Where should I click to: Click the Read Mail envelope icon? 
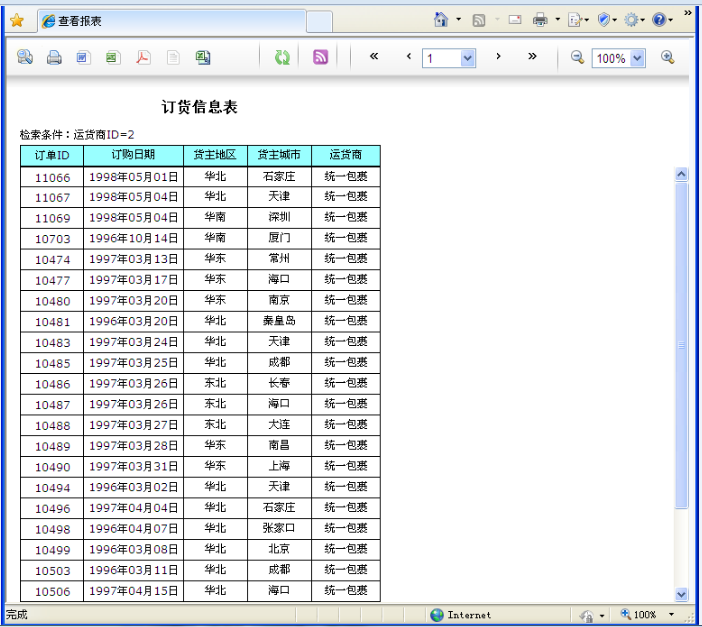tap(515, 20)
